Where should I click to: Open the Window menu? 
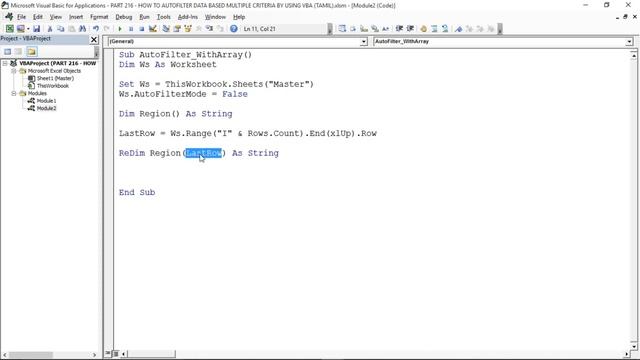coord(215,17)
